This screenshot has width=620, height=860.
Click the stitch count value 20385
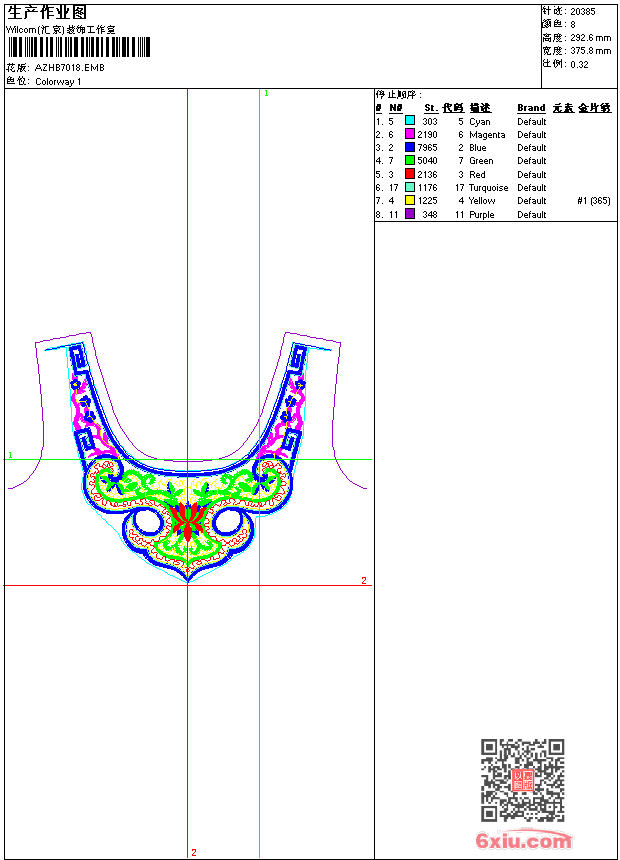pos(582,11)
